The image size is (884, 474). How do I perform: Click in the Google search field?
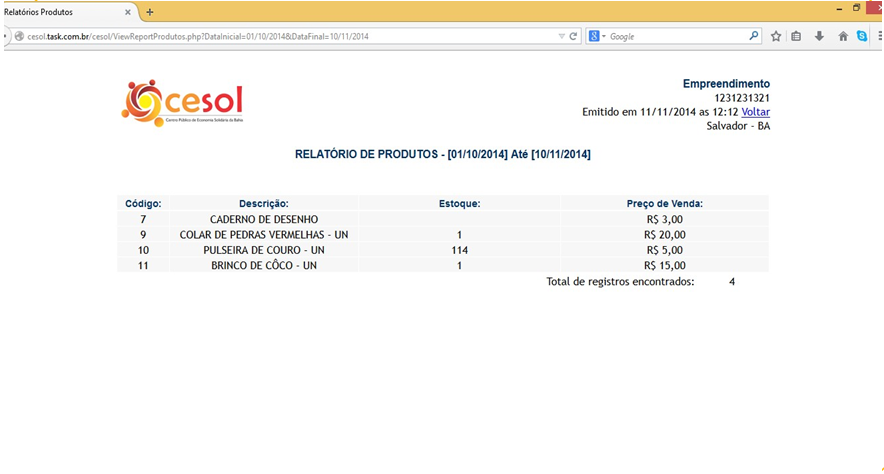coord(675,36)
